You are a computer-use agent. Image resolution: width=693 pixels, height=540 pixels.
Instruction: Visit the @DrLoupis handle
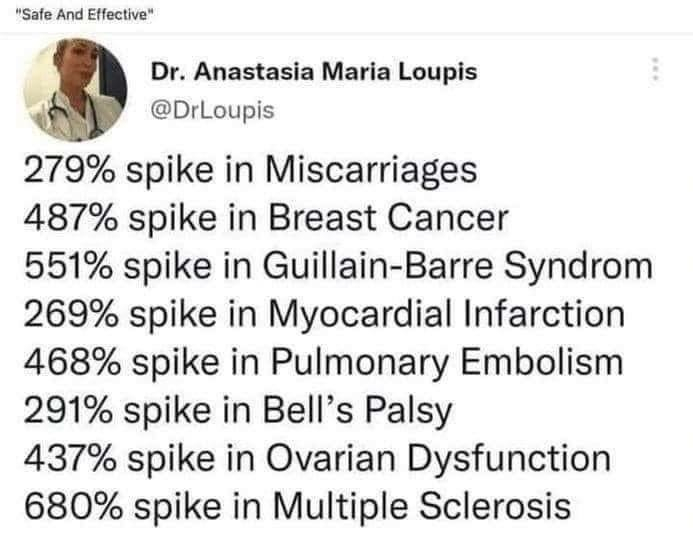click(212, 110)
